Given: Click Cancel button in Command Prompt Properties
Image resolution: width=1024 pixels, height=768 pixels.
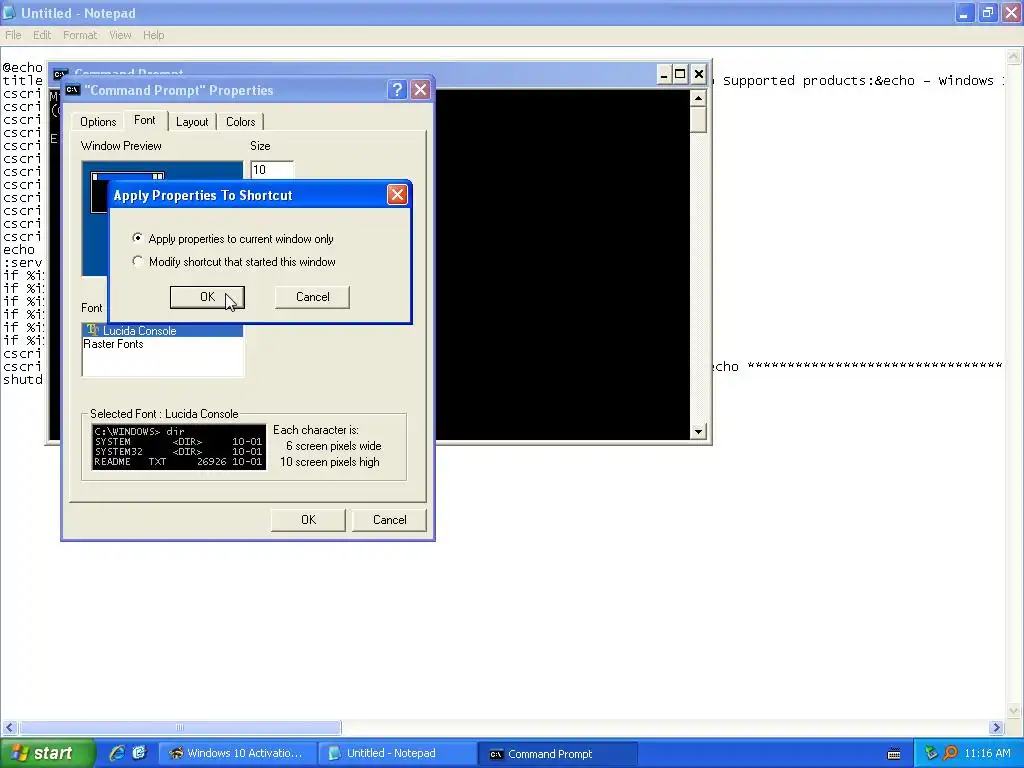Looking at the screenshot, I should click(389, 520).
